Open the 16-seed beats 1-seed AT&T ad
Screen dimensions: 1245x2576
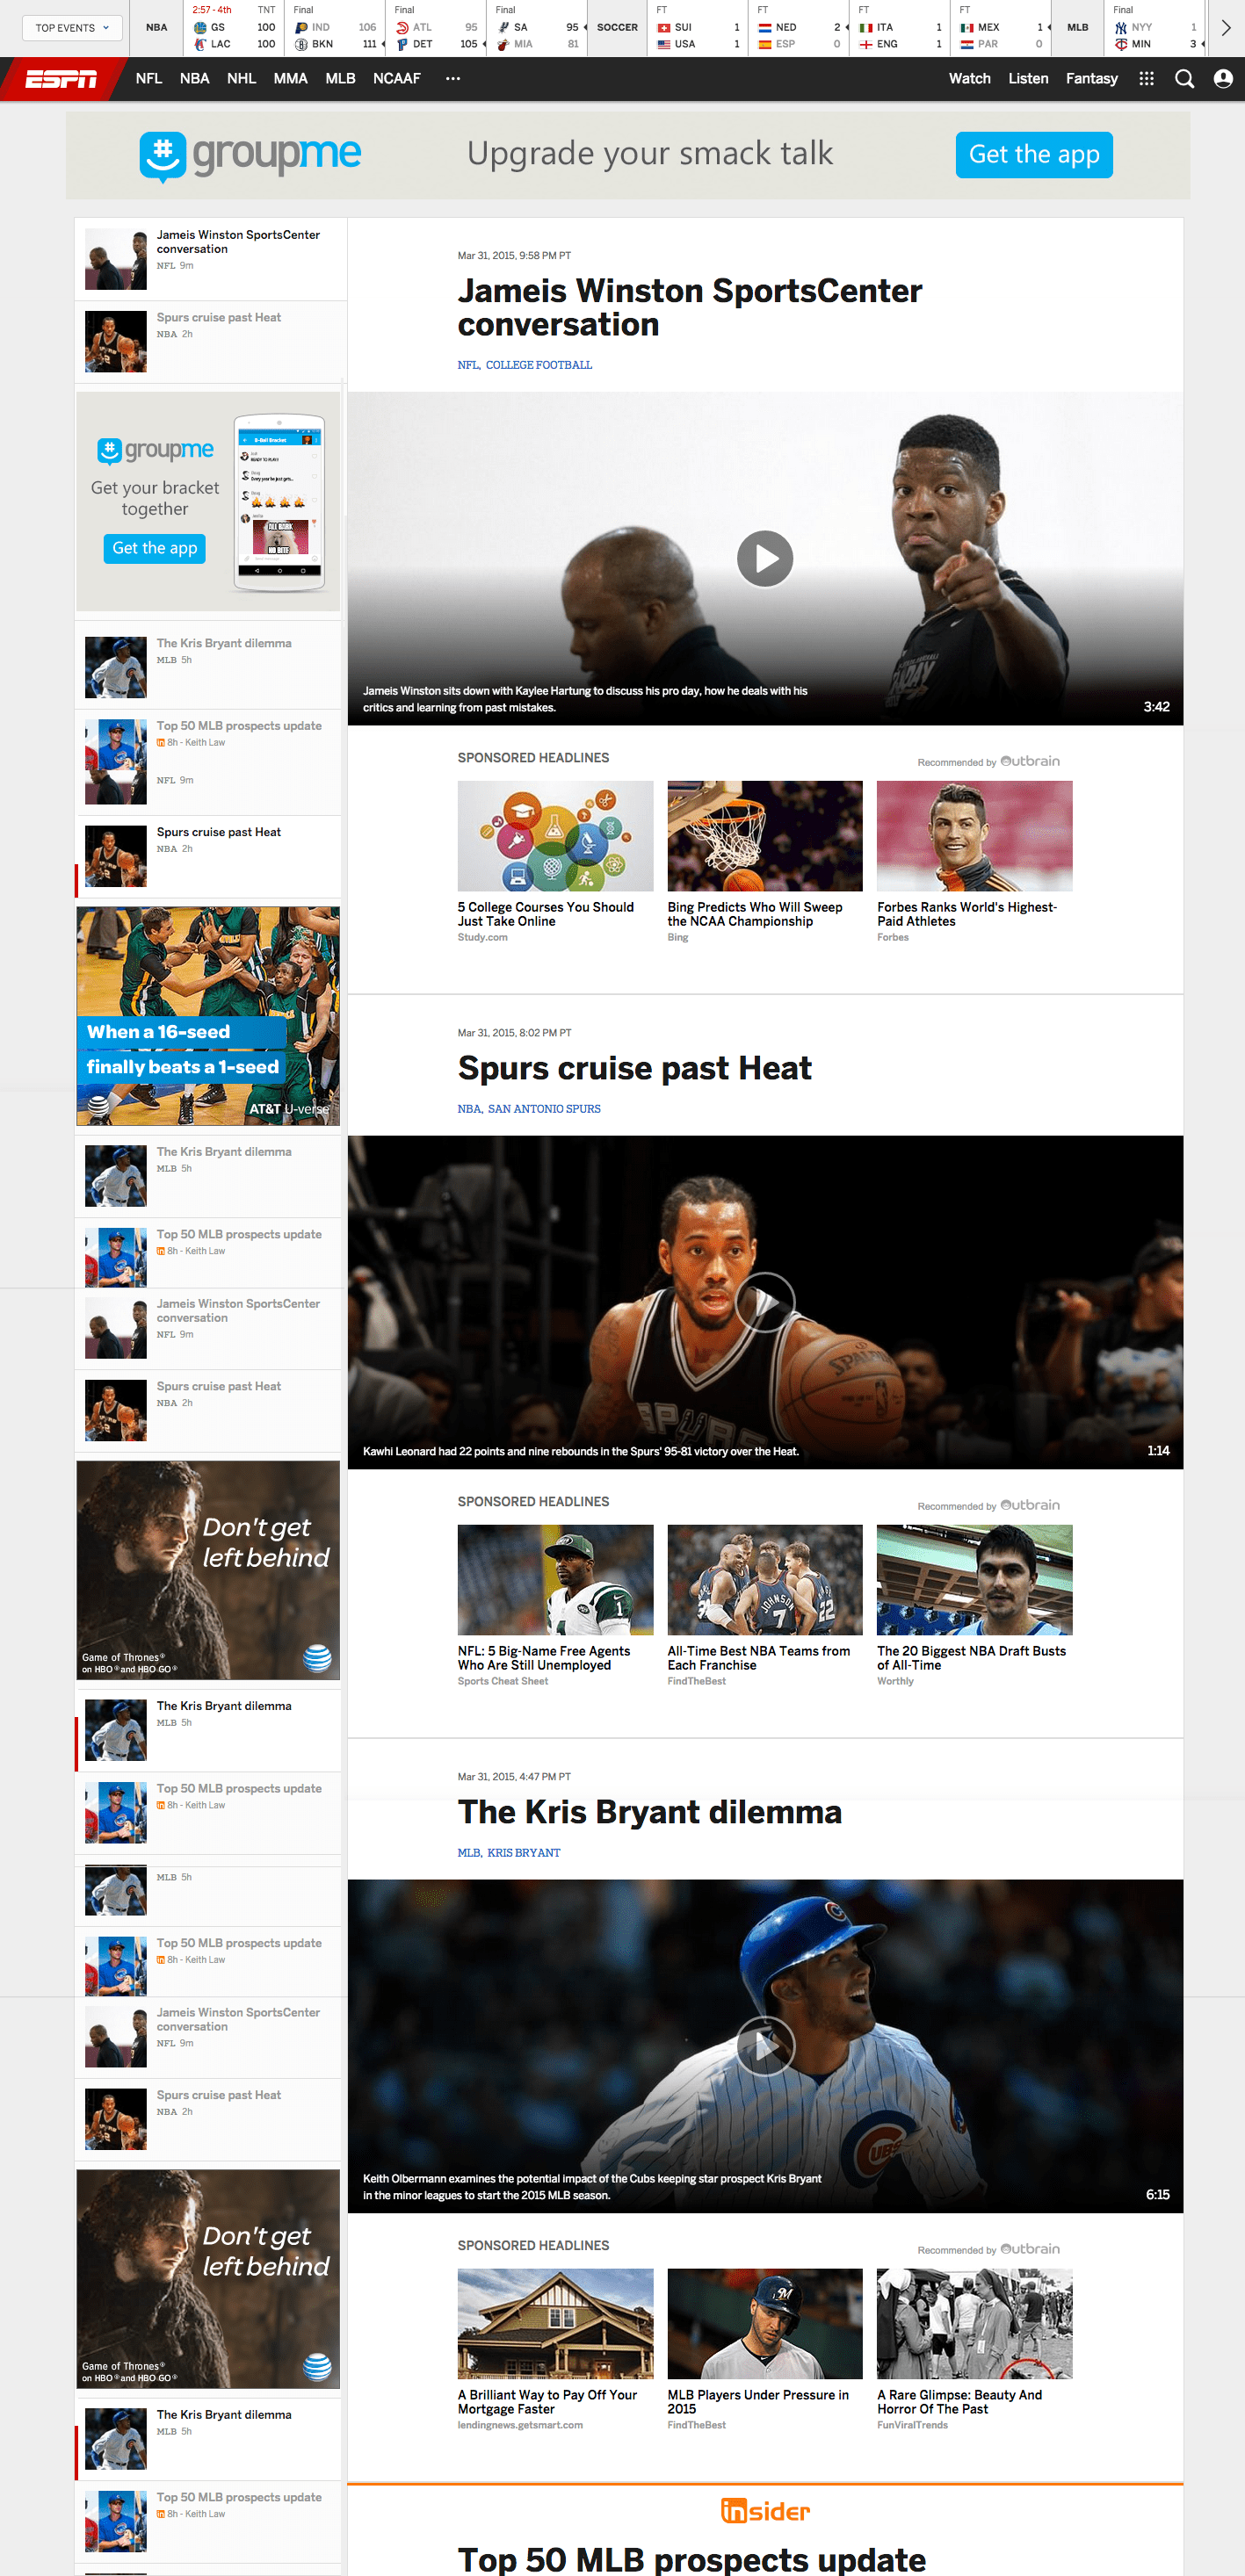point(208,1016)
